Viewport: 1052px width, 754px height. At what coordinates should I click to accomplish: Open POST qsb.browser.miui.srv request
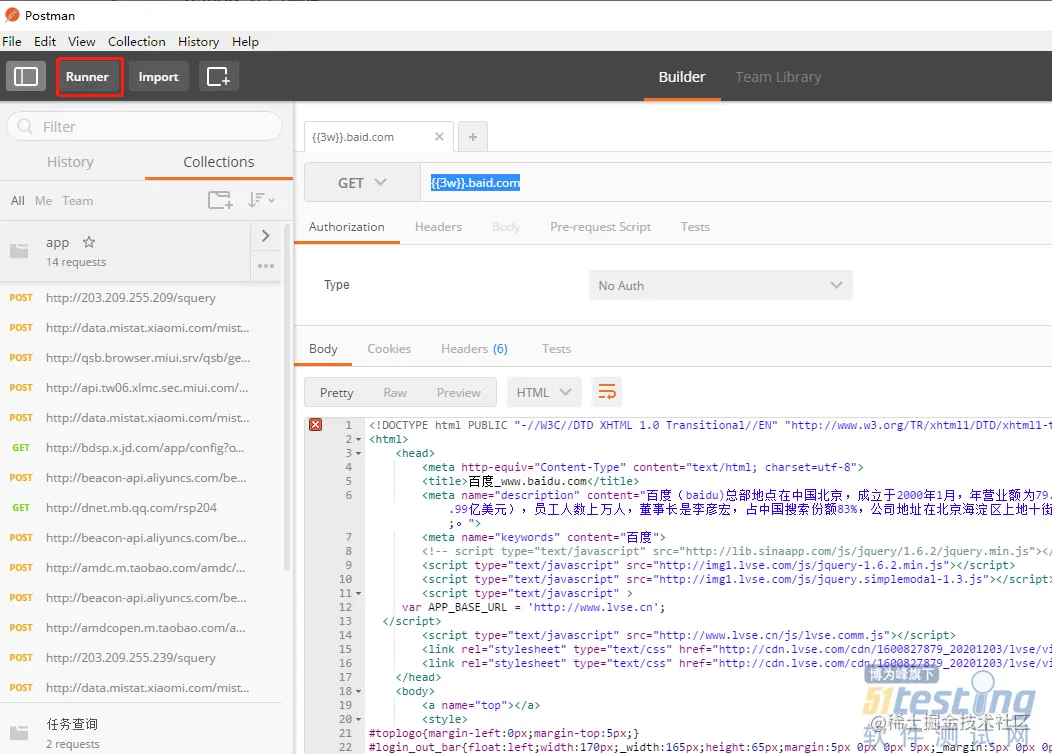click(x=141, y=358)
